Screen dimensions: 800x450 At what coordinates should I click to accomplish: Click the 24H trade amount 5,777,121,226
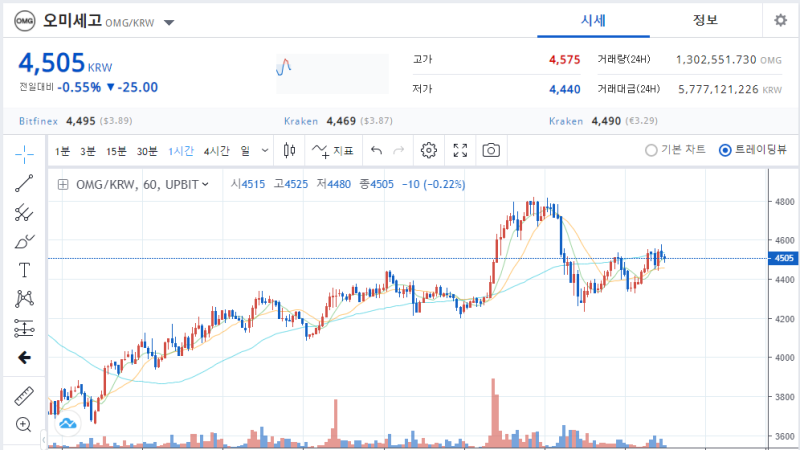[x=718, y=89]
